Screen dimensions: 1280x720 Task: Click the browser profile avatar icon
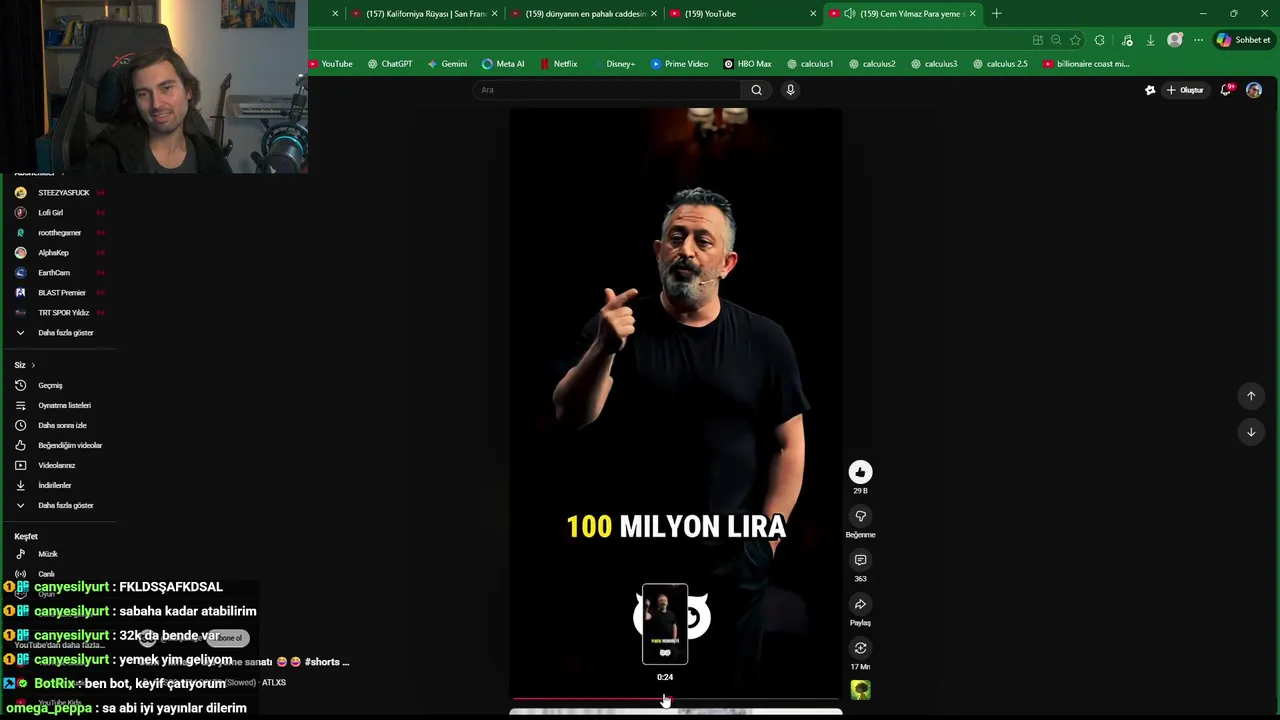pos(1175,40)
